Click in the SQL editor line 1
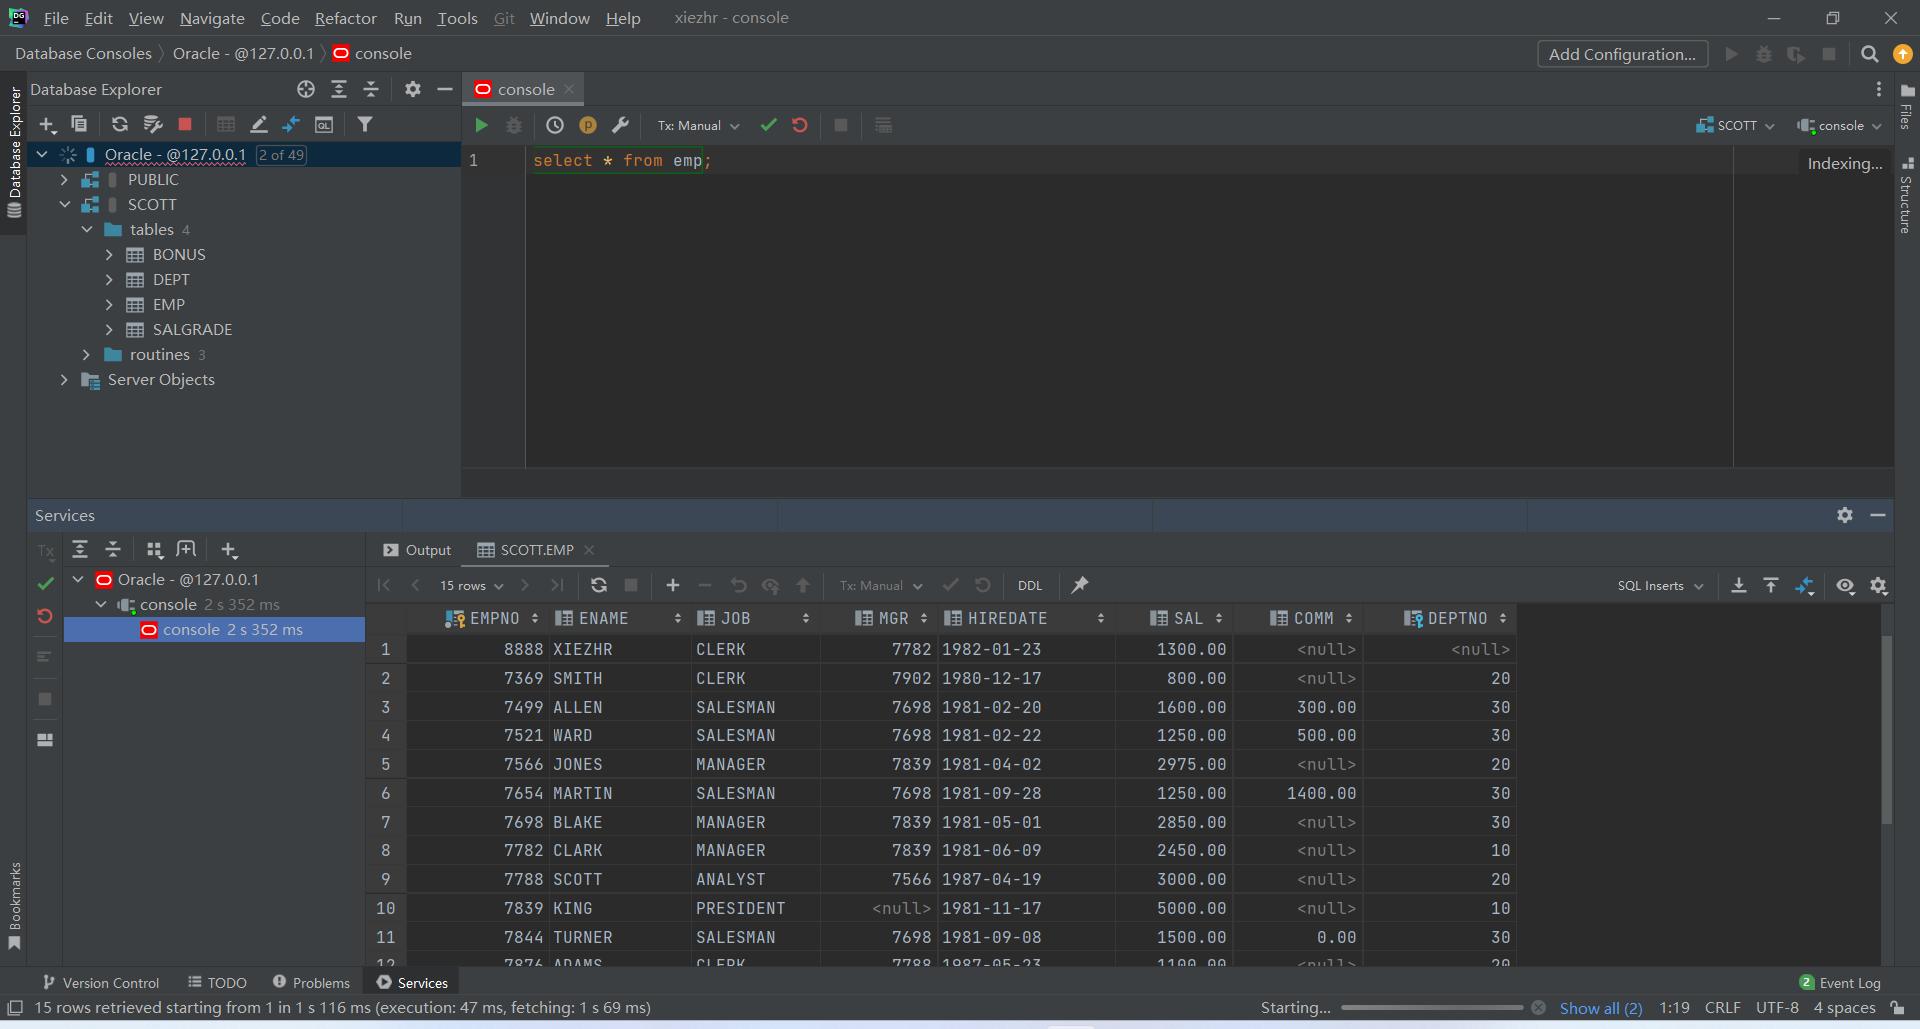This screenshot has width=1920, height=1029. 1130,160
